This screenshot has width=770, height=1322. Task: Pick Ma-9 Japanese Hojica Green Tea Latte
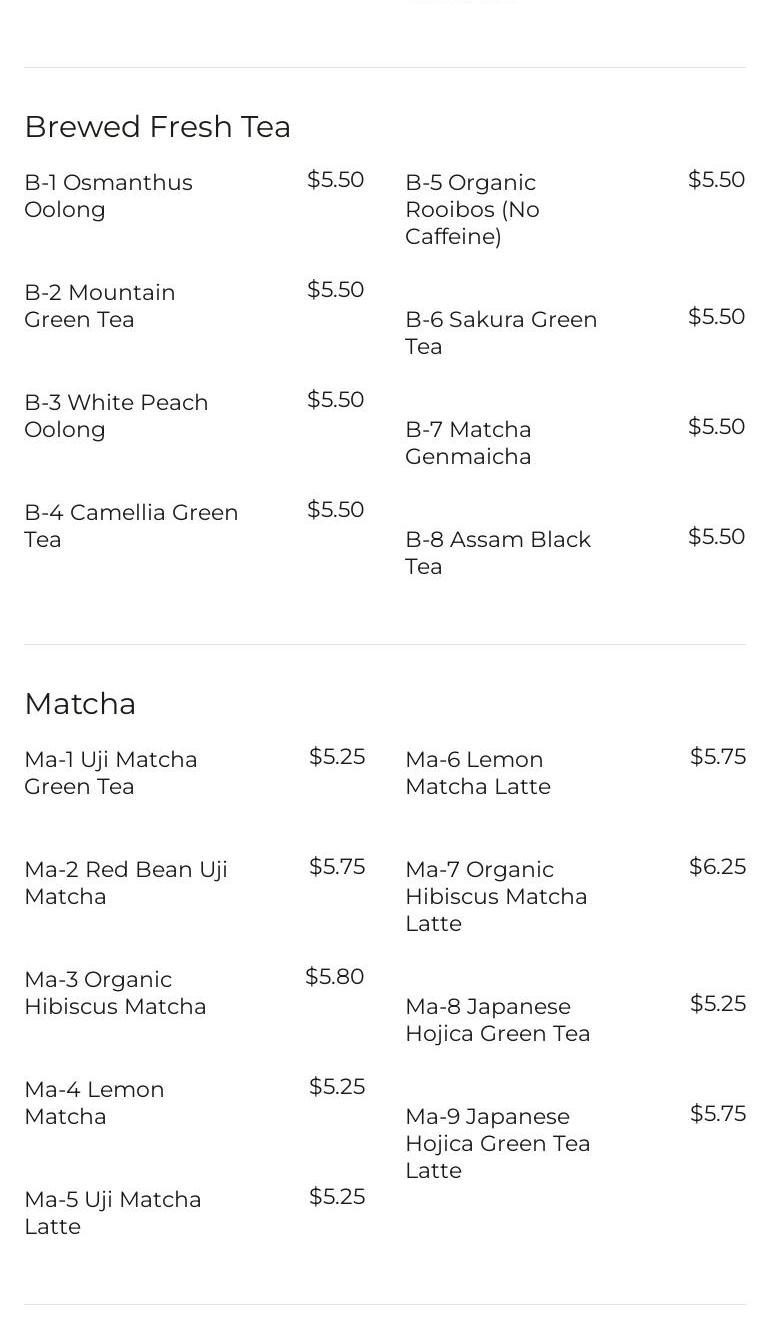(497, 1143)
